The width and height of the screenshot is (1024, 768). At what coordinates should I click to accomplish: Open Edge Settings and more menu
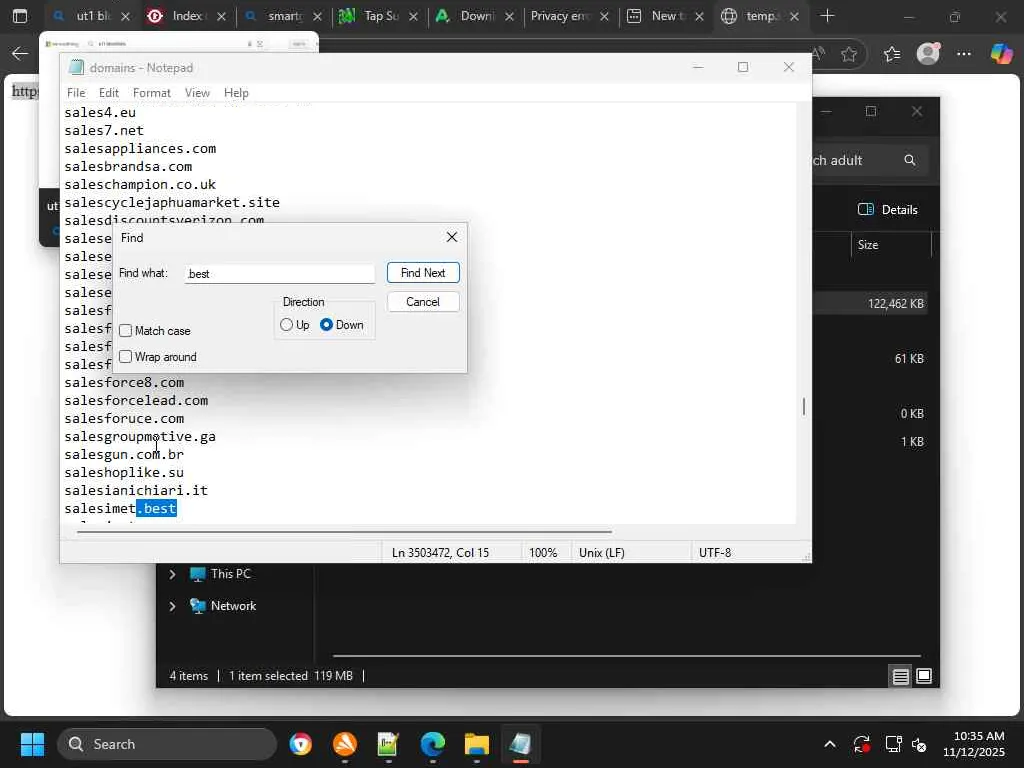pos(964,54)
